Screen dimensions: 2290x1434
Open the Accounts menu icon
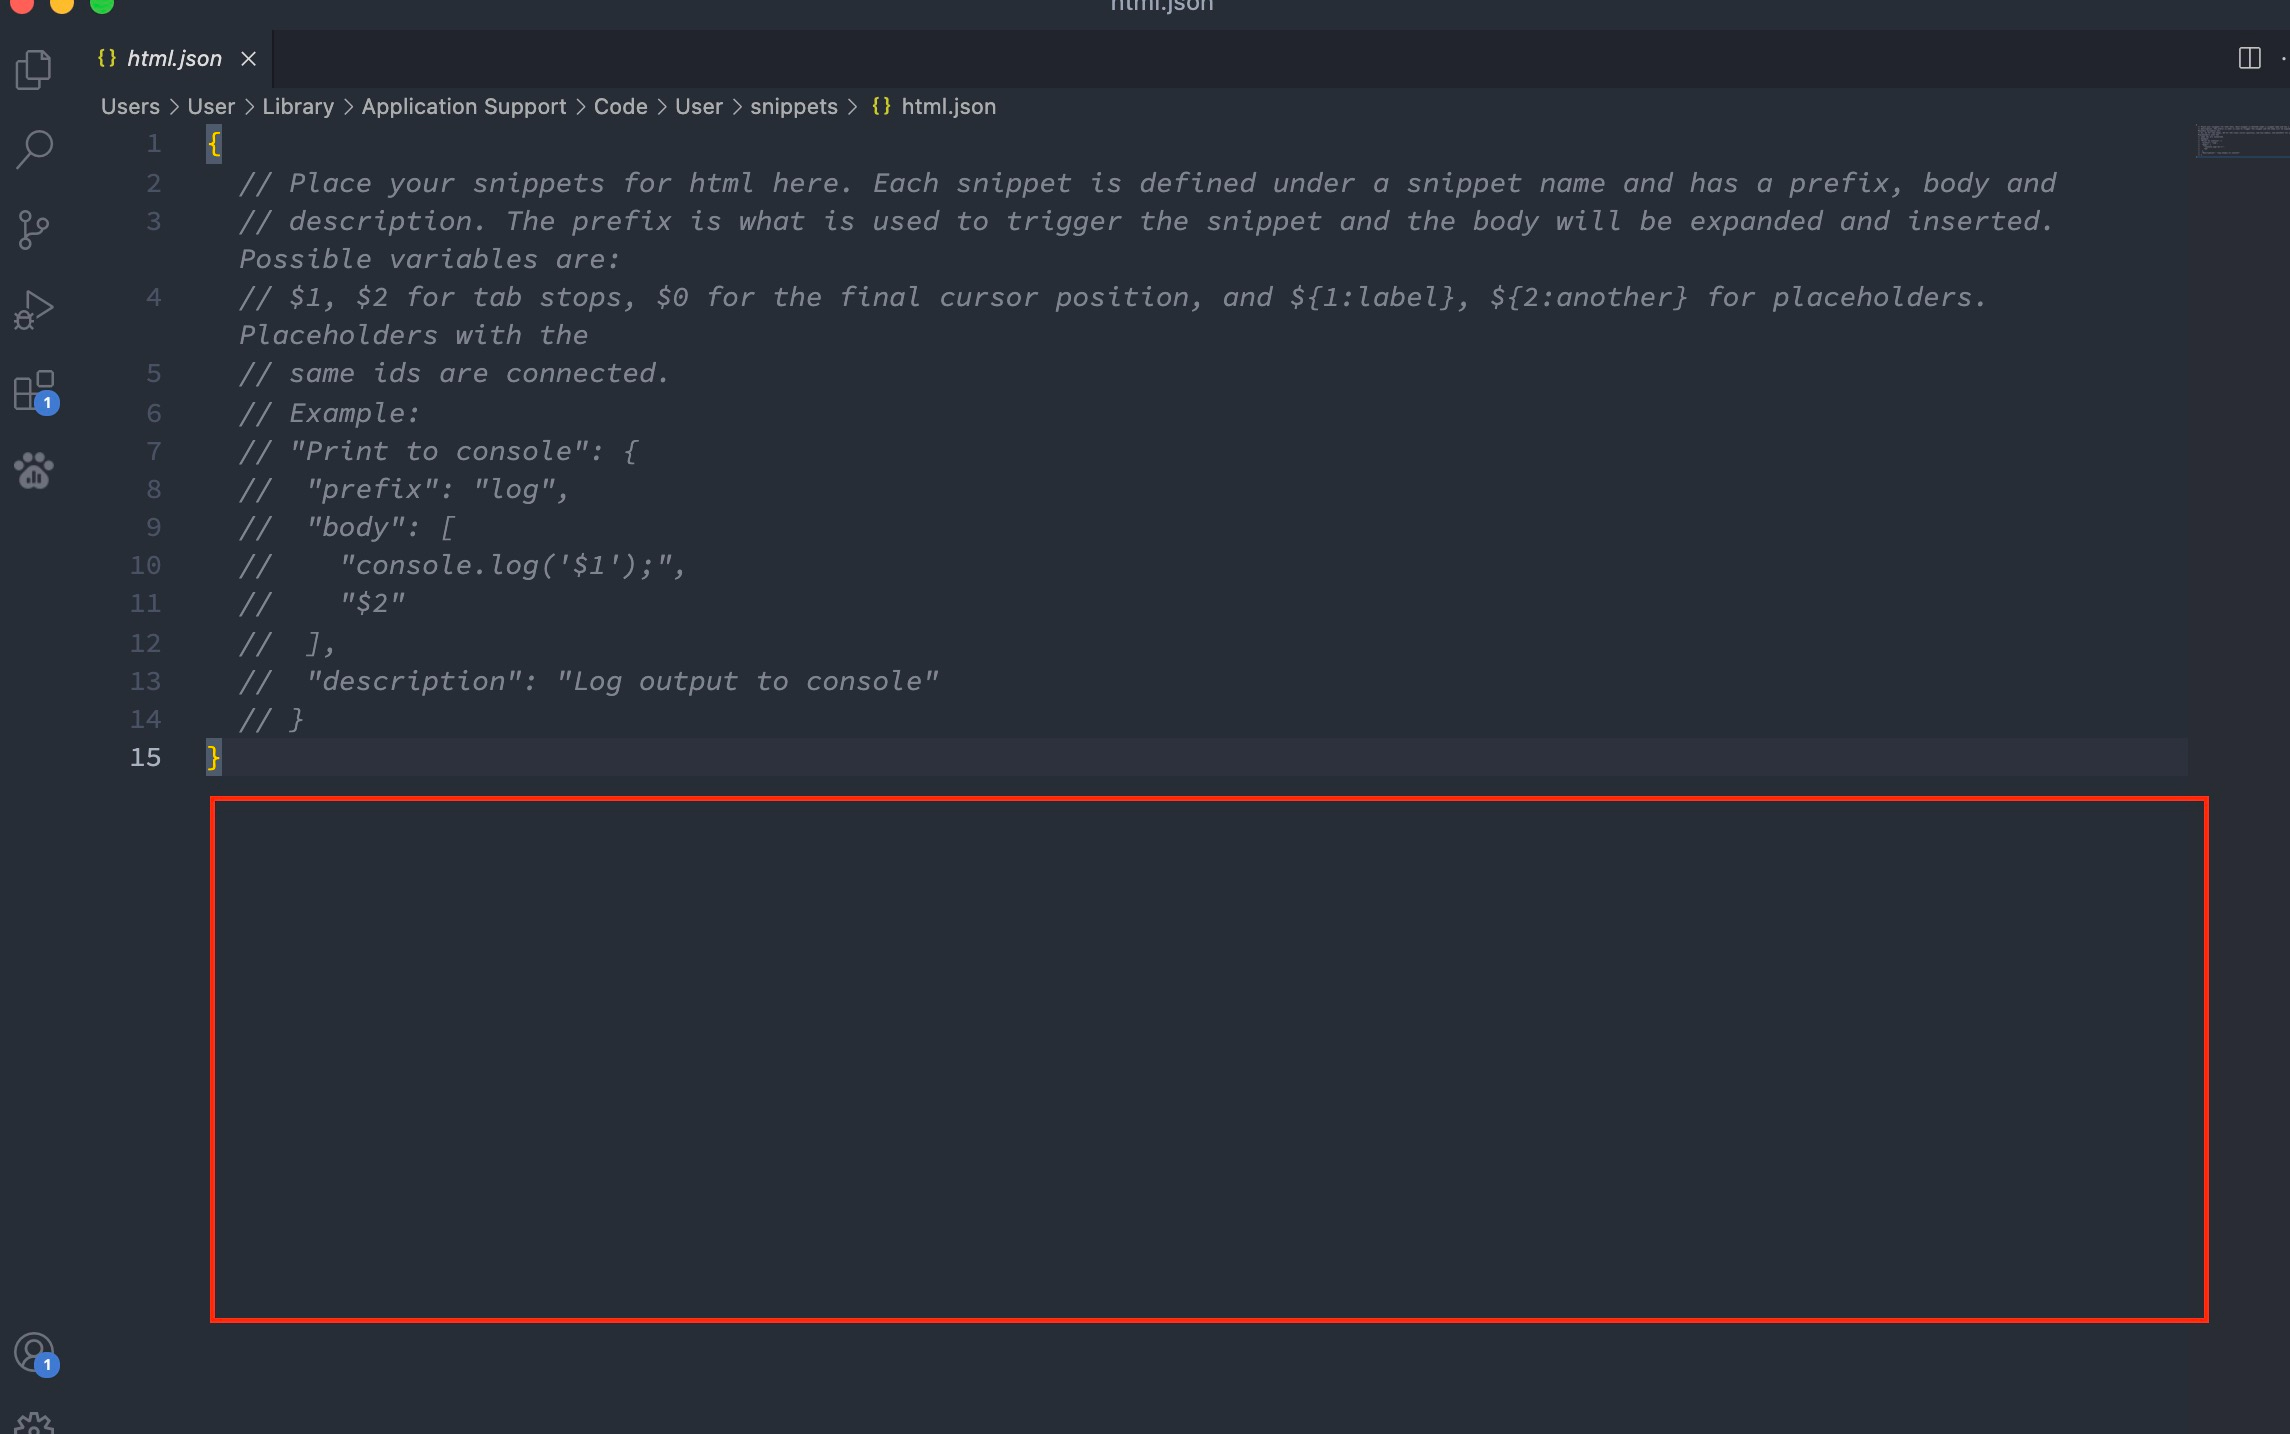36,1354
